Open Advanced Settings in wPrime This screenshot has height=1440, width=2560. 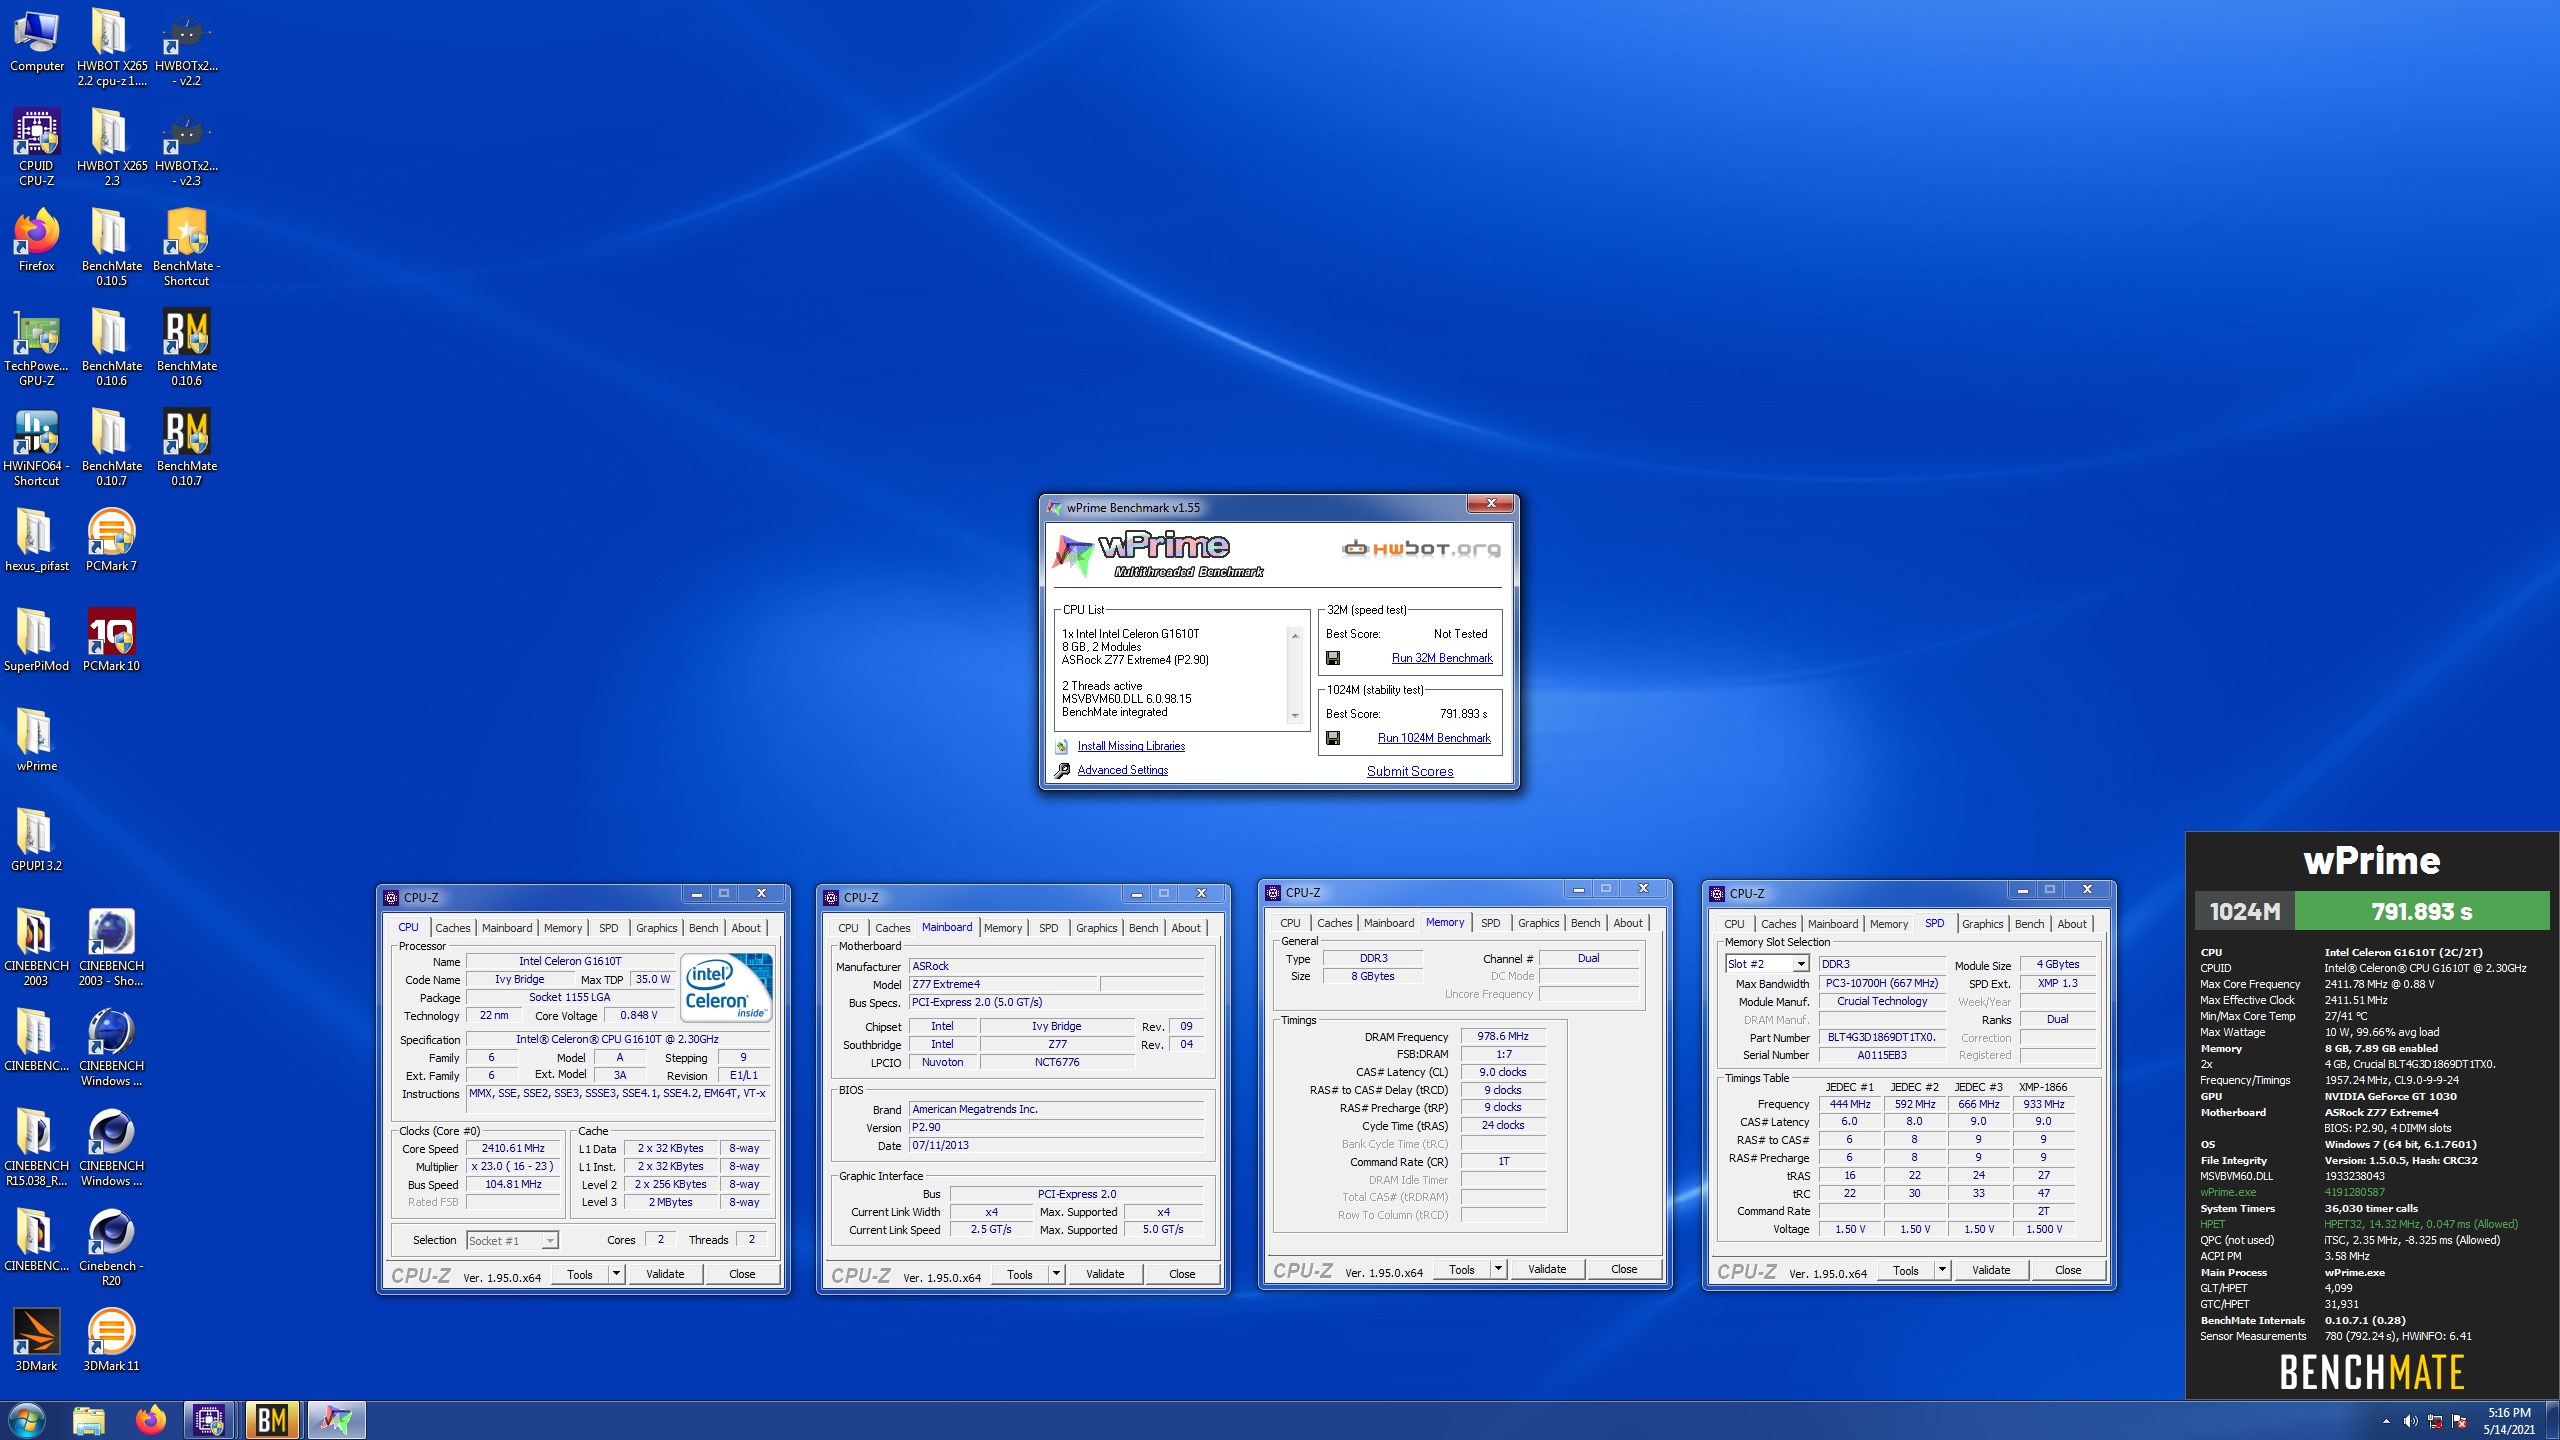click(x=1122, y=770)
